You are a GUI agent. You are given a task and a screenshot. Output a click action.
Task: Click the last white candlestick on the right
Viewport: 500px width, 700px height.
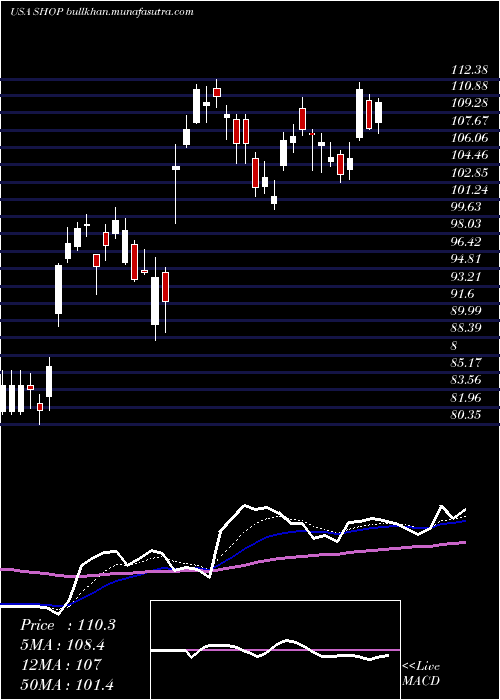379,112
